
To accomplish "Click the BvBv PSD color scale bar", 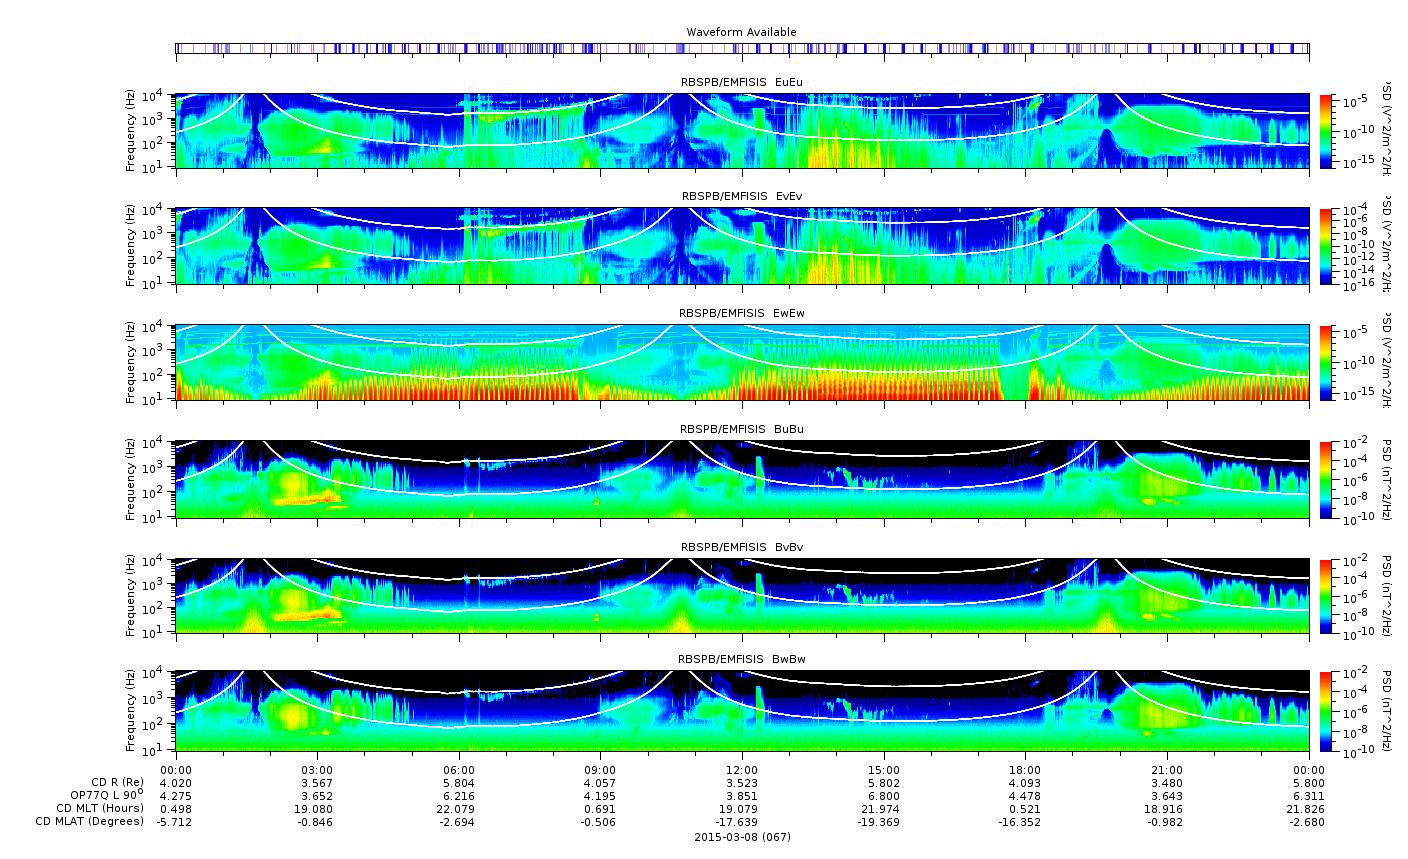I will (x=1326, y=596).
